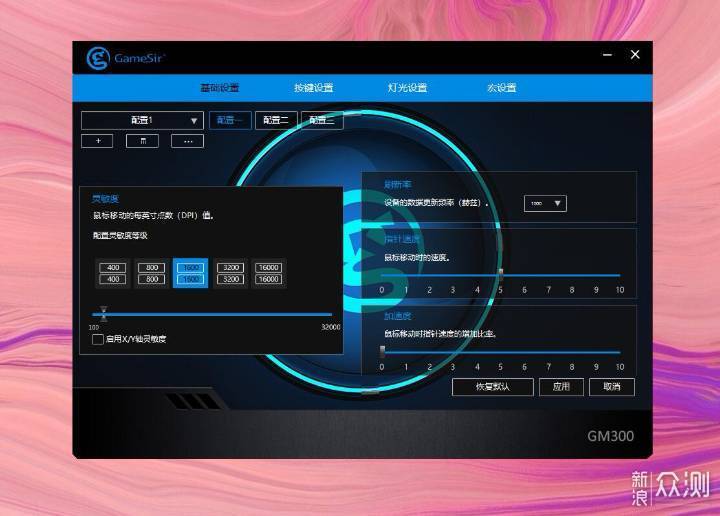Click the 恢复默认 restore defaults button

tap(493, 387)
